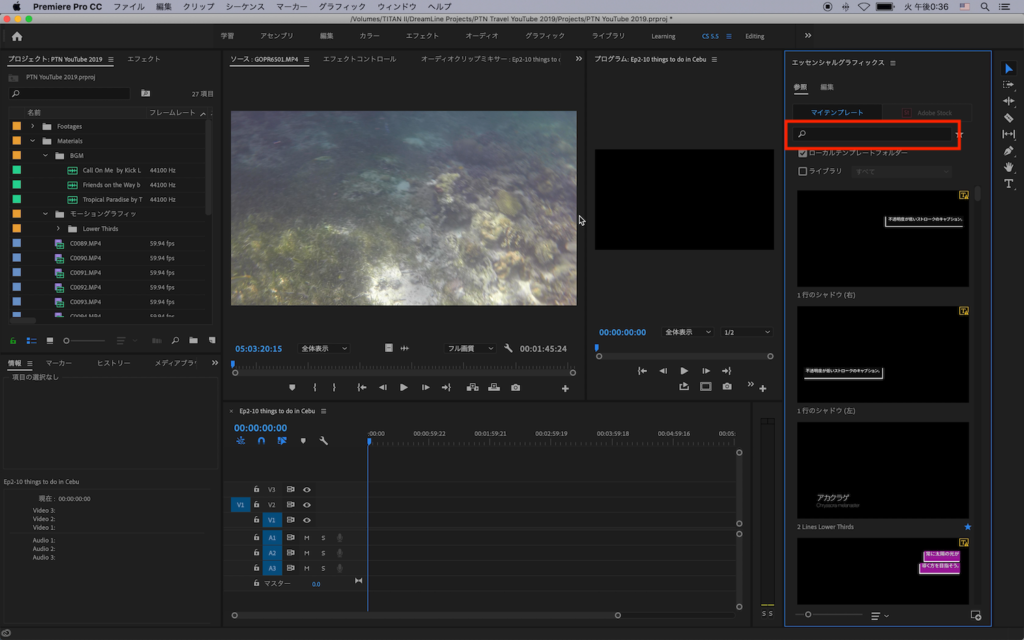The image size is (1024, 640).
Task: Select the Type tool
Action: coord(1008,184)
